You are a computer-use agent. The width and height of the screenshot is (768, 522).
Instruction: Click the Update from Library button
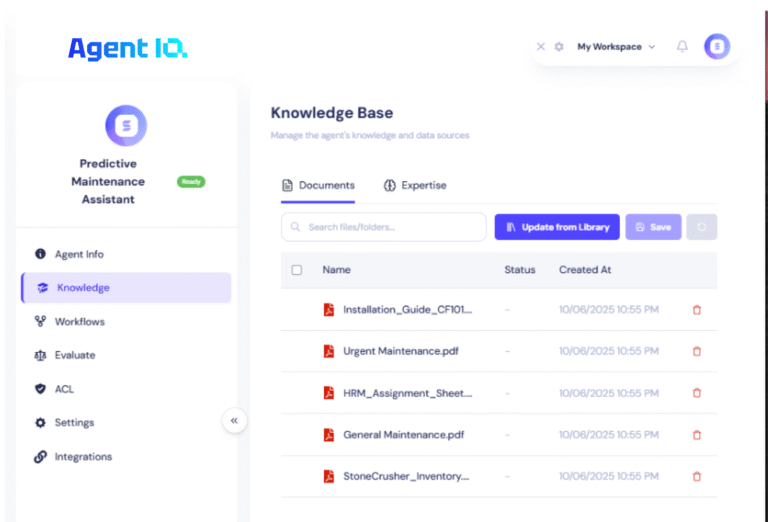pyautogui.click(x=557, y=227)
